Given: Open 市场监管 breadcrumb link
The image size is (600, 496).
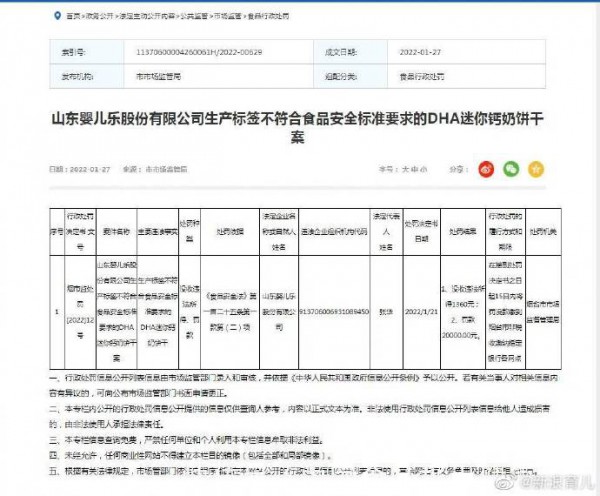Looking at the screenshot, I should point(227,16).
